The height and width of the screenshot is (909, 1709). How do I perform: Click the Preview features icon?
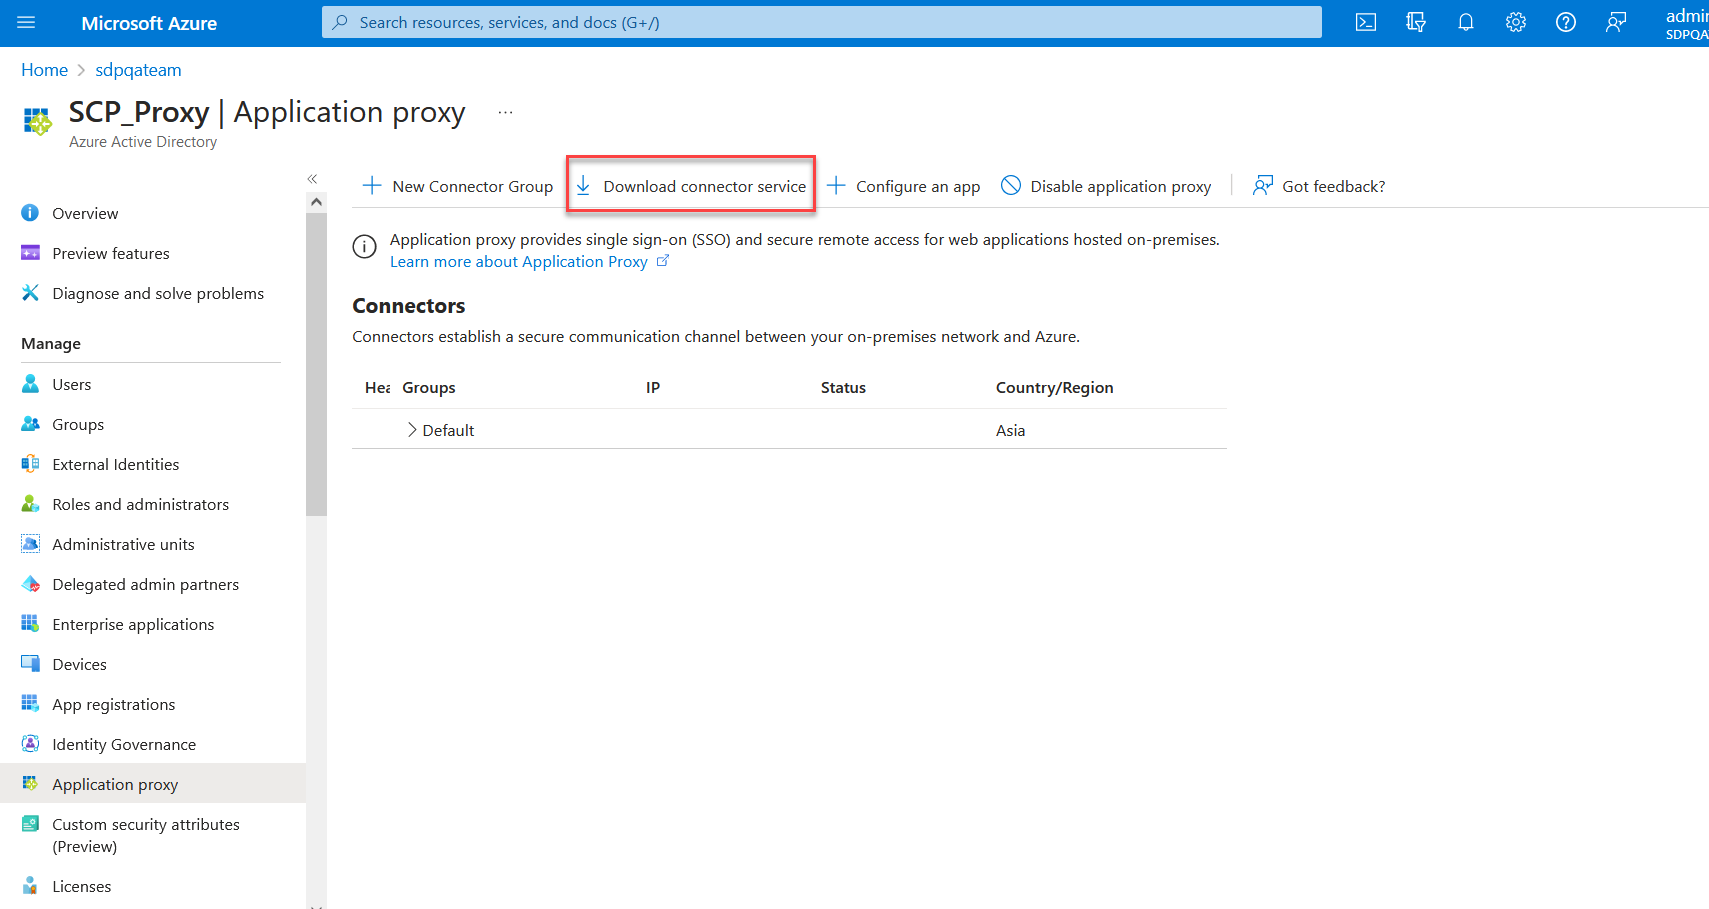[30, 253]
